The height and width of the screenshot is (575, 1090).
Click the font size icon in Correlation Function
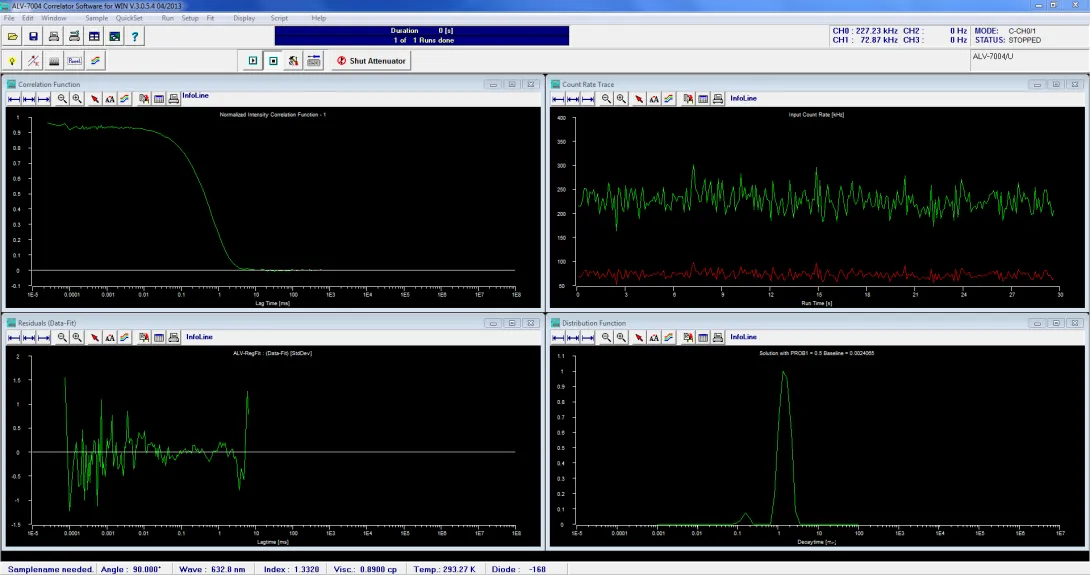pos(110,99)
